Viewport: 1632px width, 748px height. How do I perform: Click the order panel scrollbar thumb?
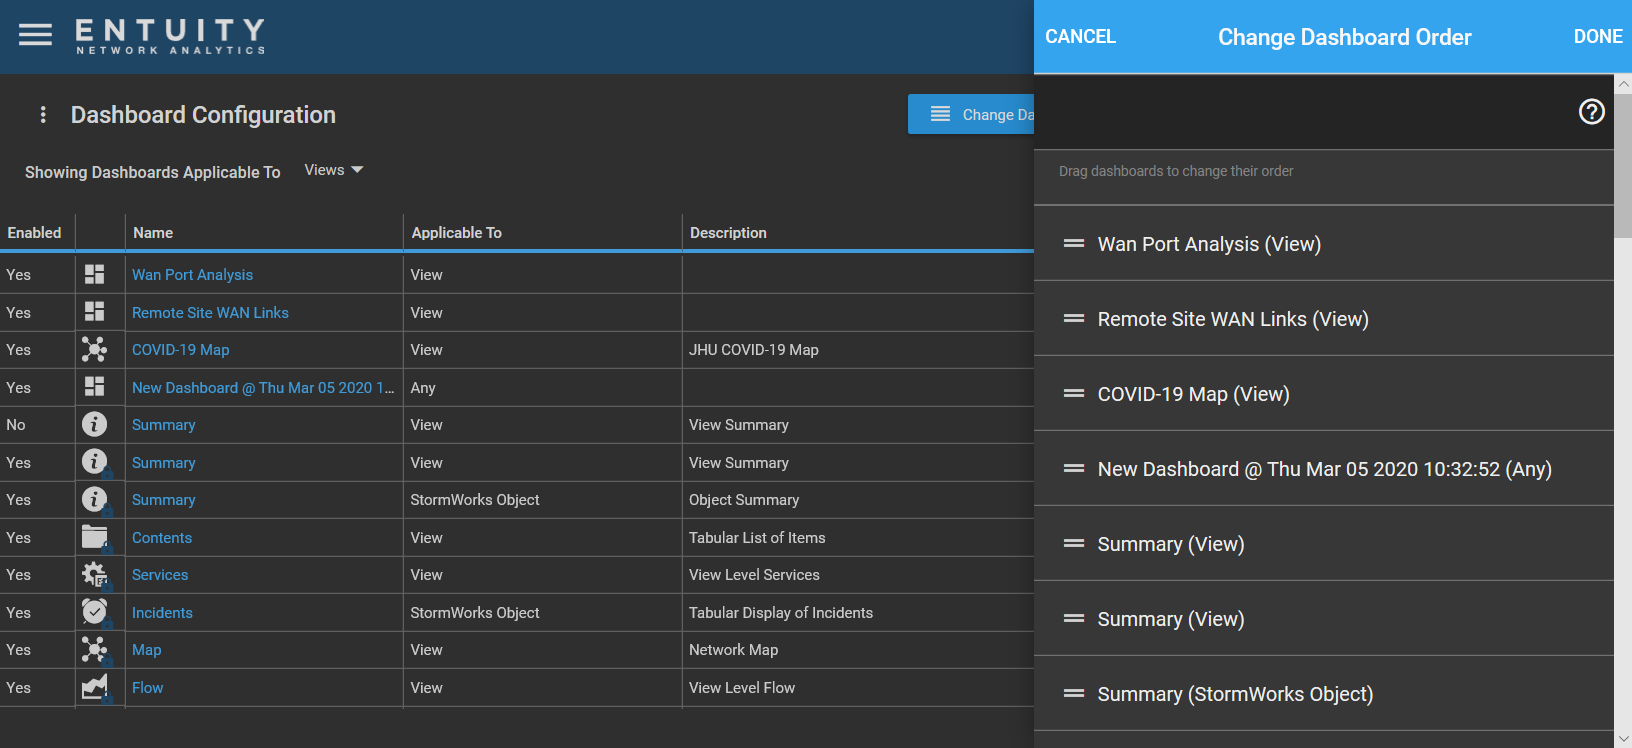(x=1623, y=167)
